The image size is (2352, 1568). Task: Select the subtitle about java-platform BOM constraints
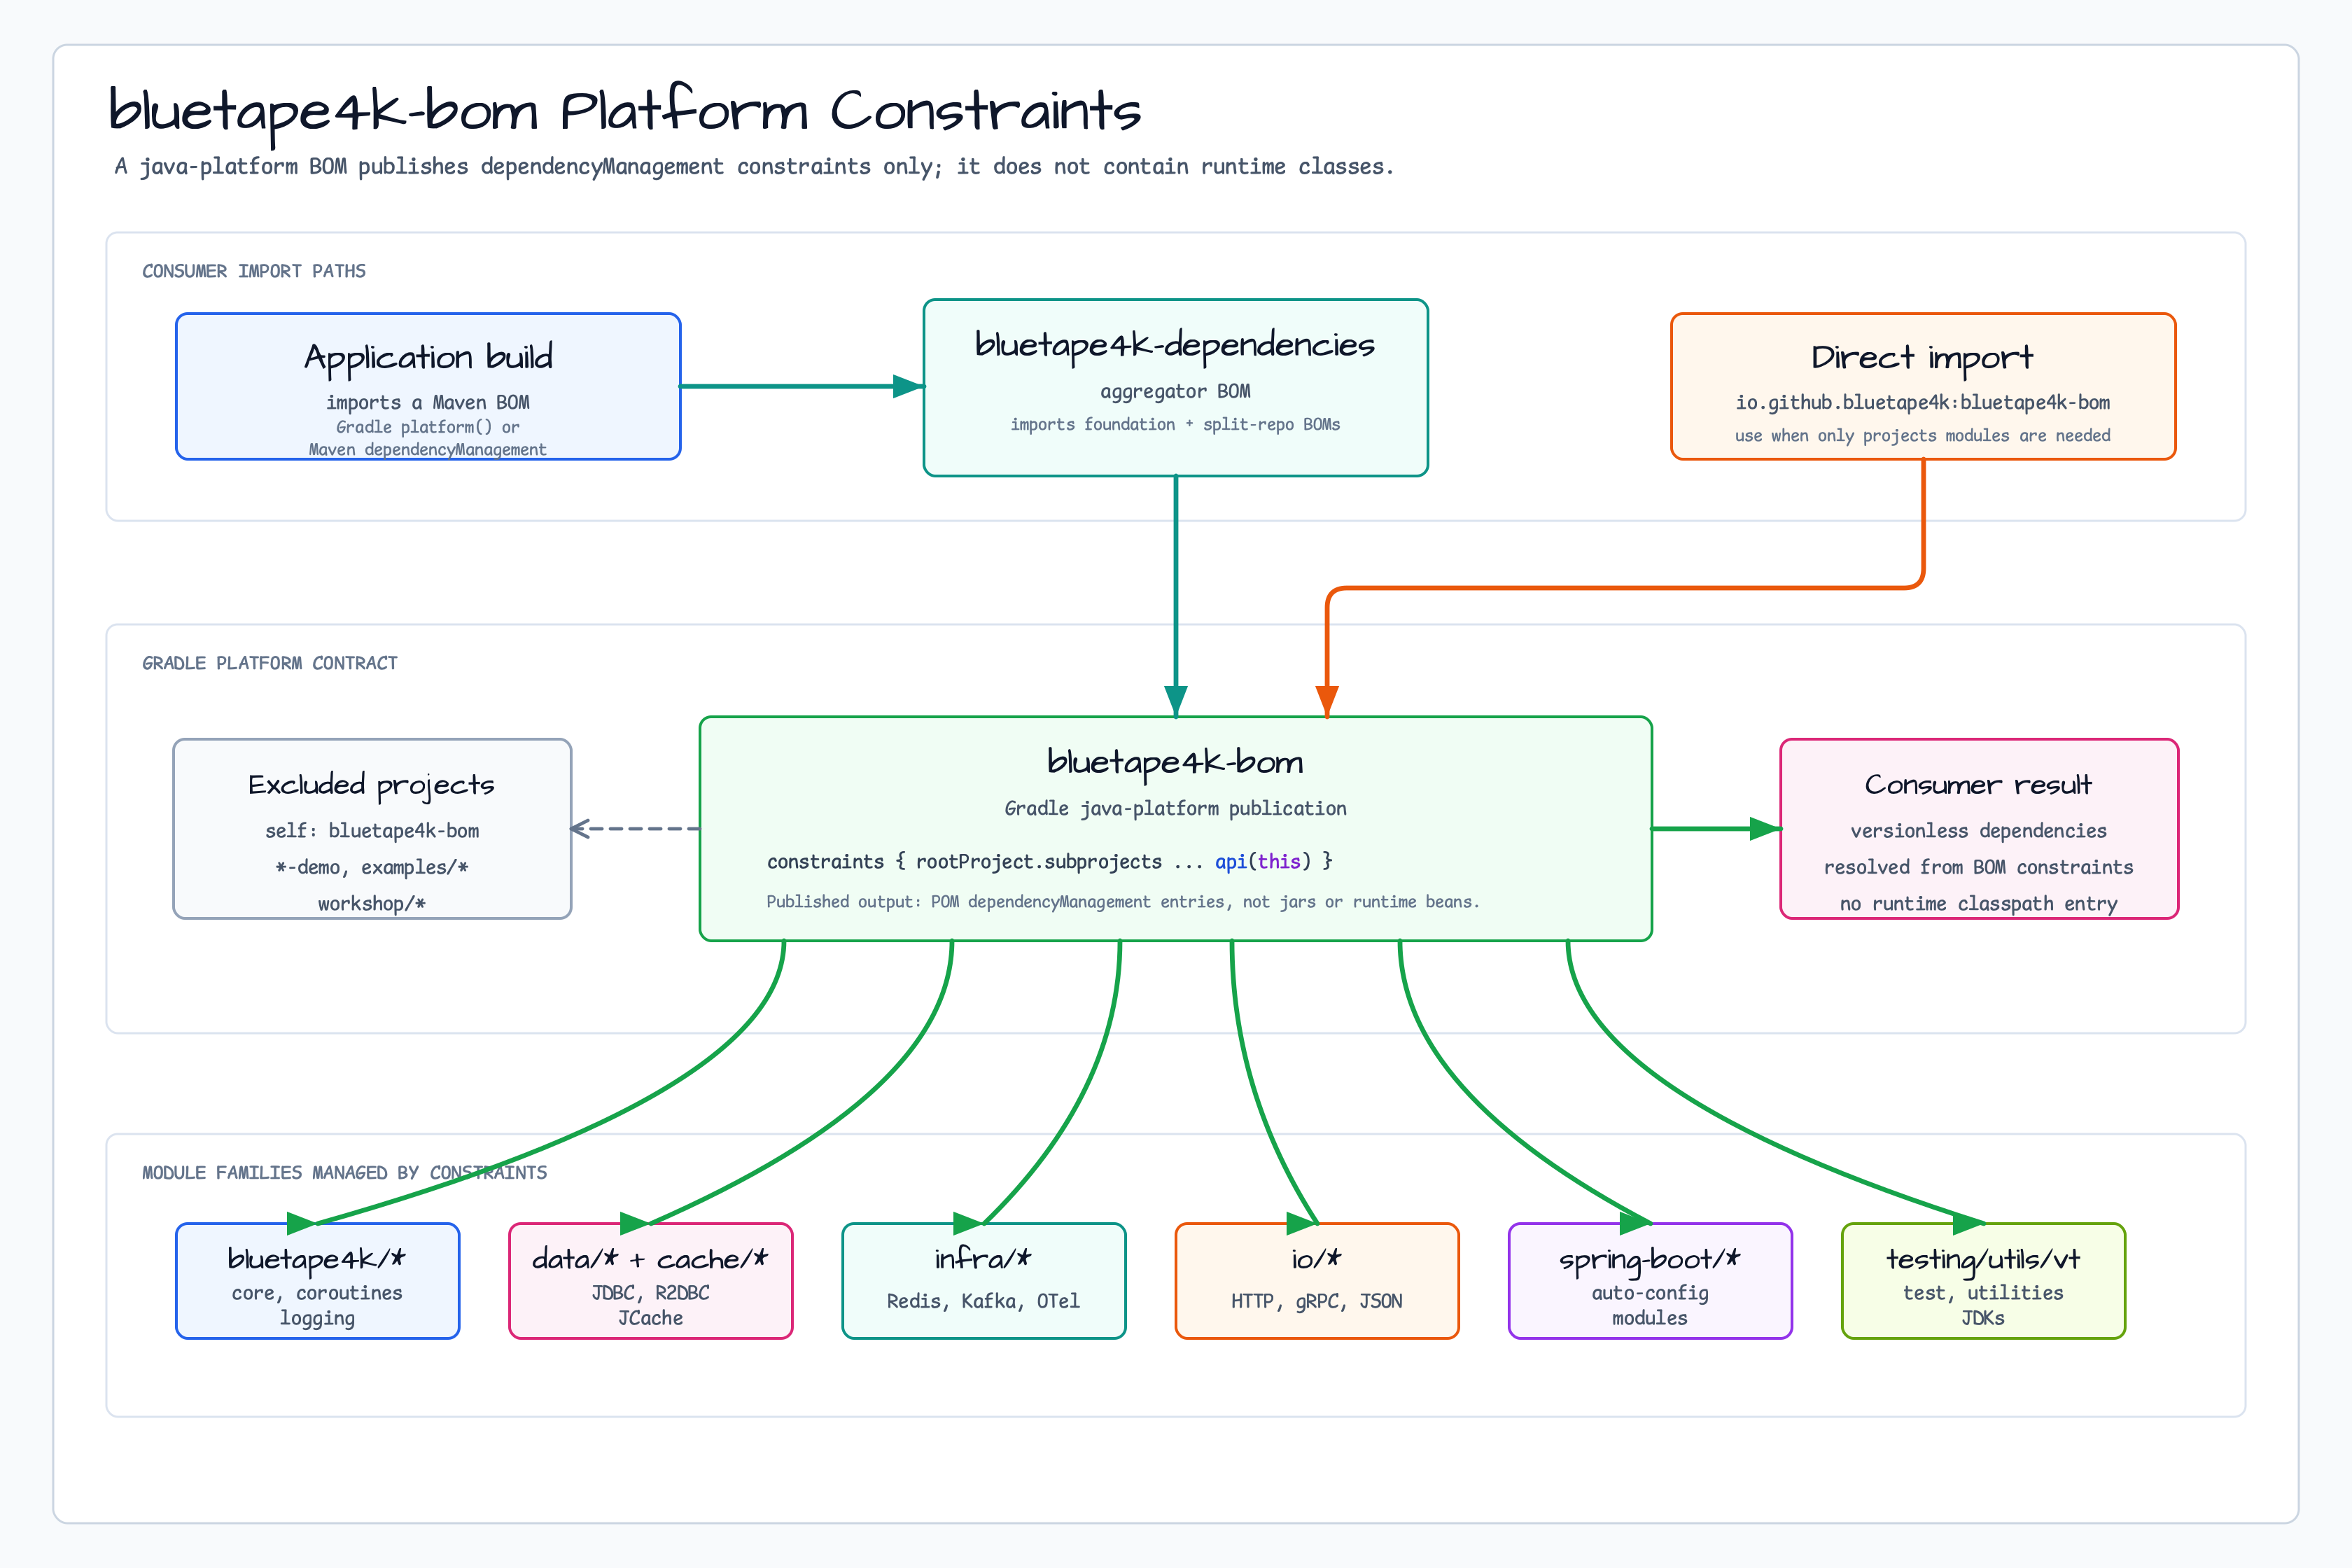754,167
